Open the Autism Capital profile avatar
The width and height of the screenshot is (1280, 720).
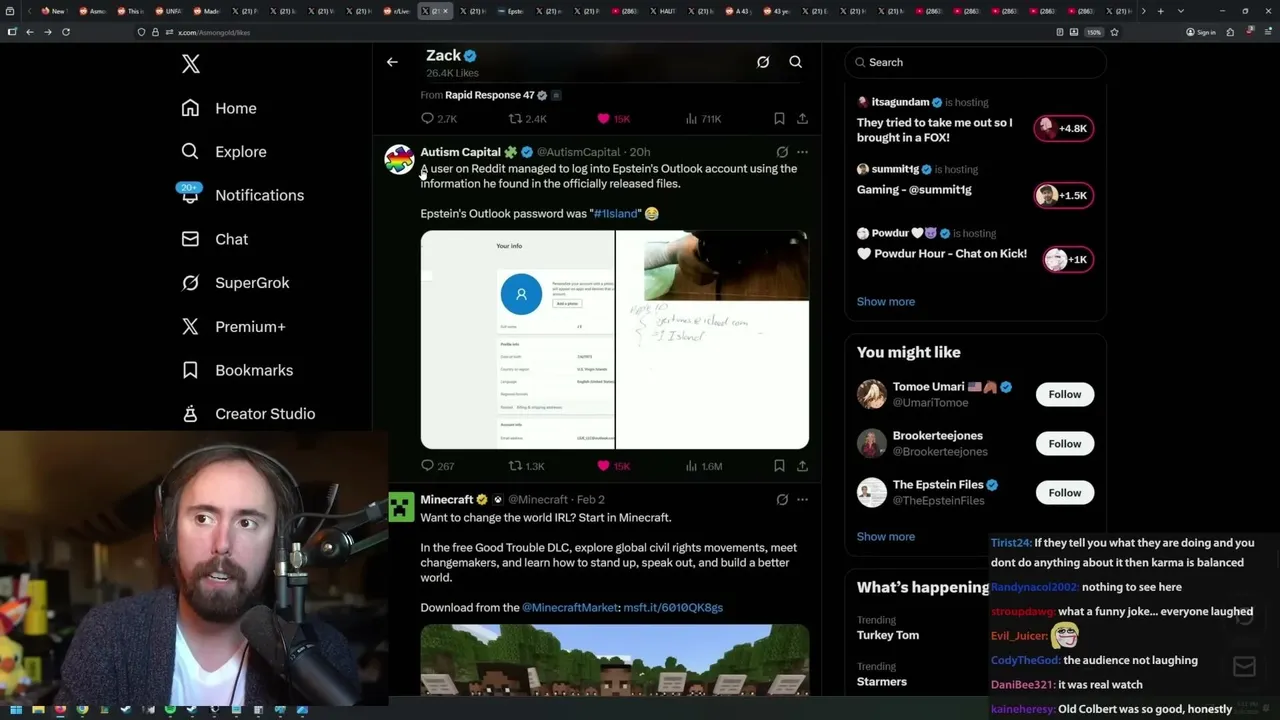pyautogui.click(x=400, y=160)
